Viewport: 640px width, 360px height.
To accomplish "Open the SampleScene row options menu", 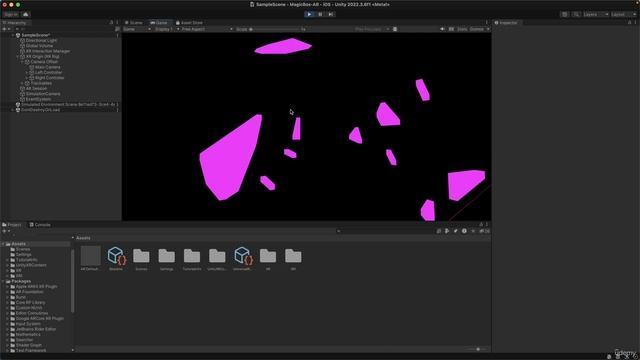I will click(x=118, y=35).
